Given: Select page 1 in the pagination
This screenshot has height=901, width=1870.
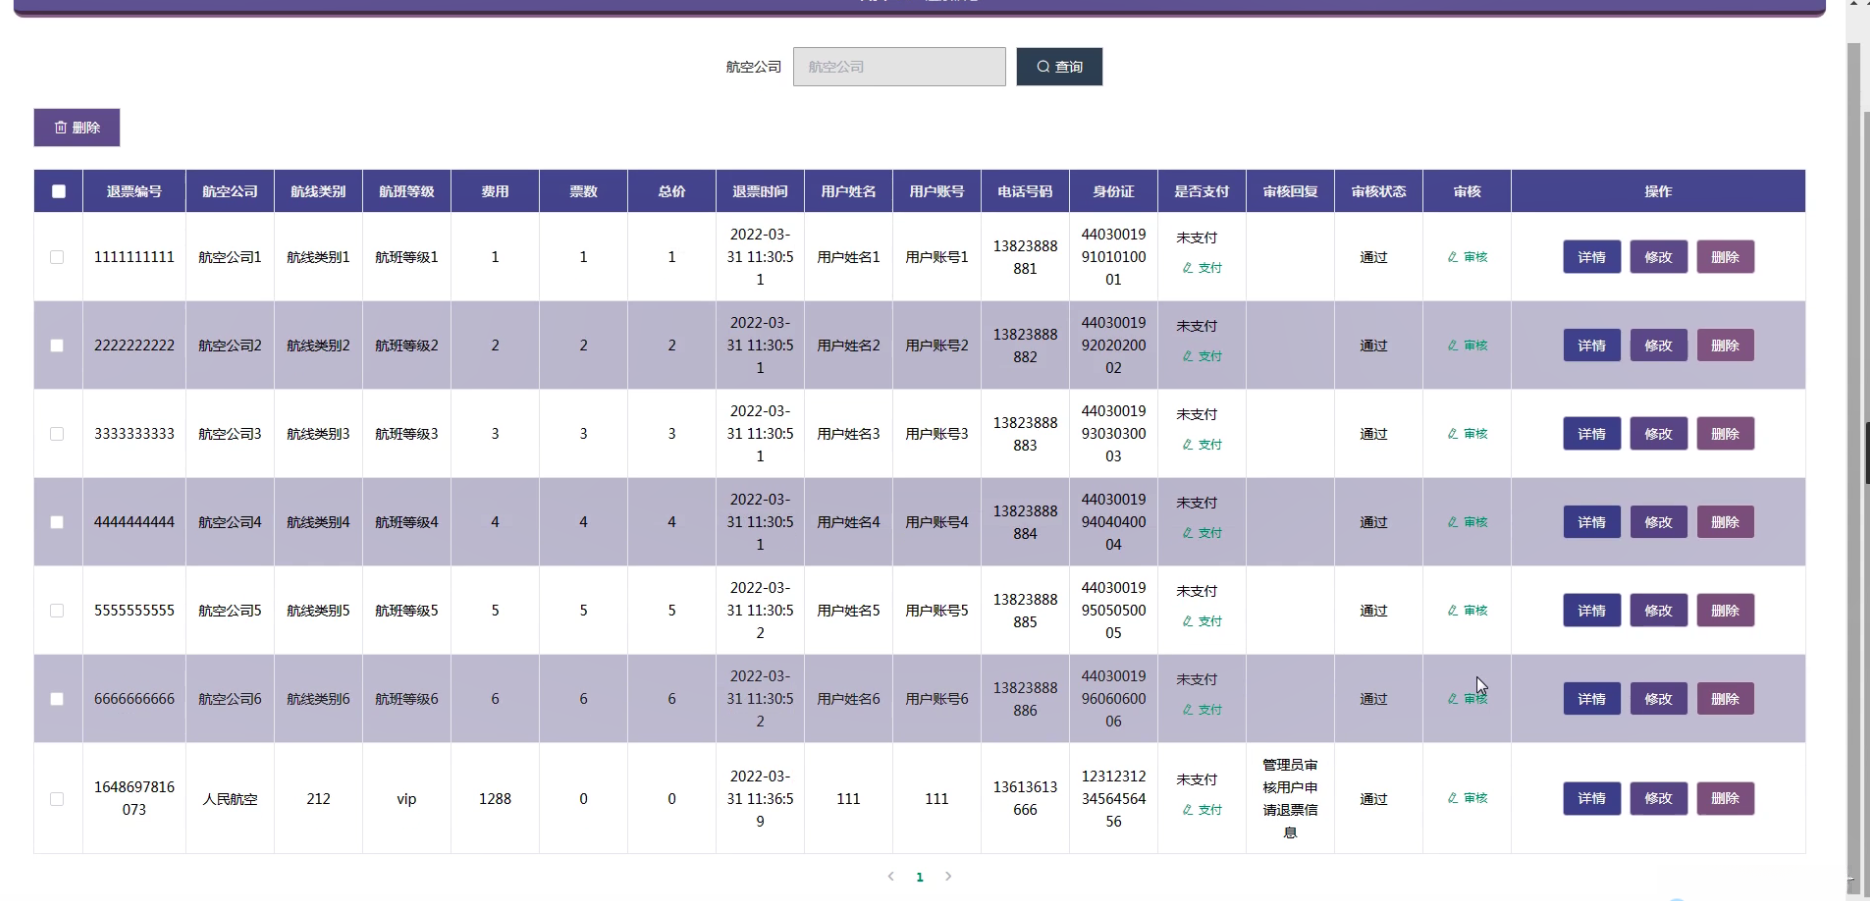Looking at the screenshot, I should click(x=920, y=877).
